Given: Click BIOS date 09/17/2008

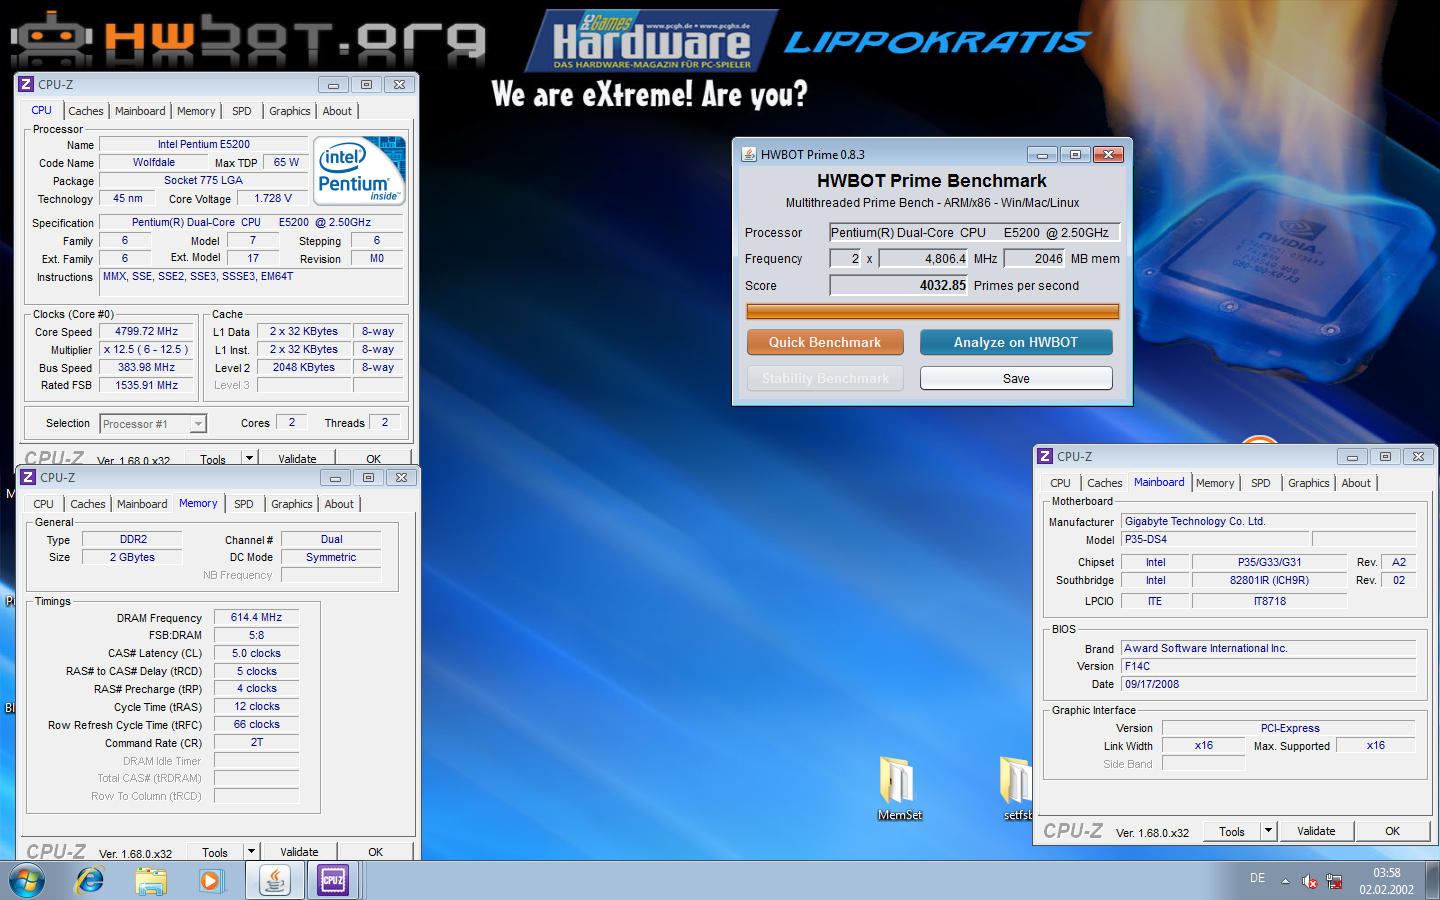Looking at the screenshot, I should [1269, 684].
